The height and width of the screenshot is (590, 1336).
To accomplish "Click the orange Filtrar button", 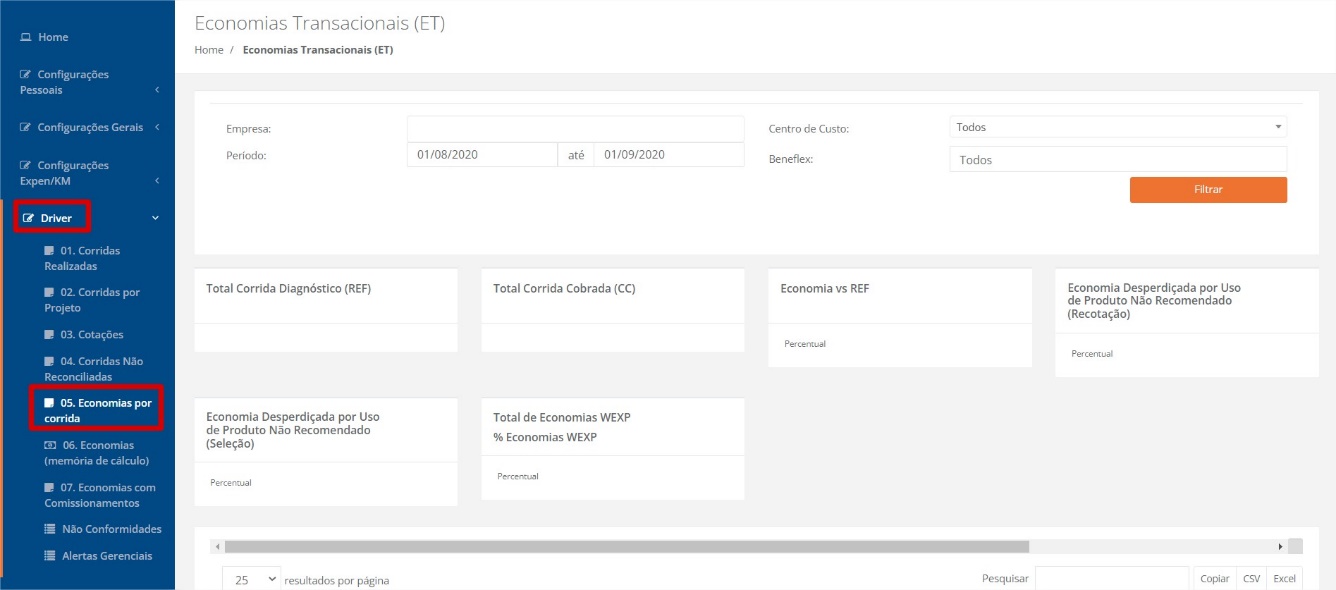I will 1208,190.
